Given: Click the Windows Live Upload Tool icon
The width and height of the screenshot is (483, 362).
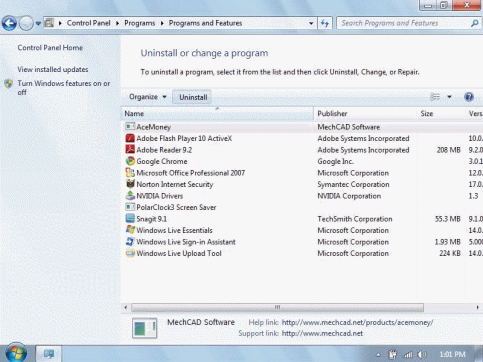Looking at the screenshot, I should tap(130, 253).
